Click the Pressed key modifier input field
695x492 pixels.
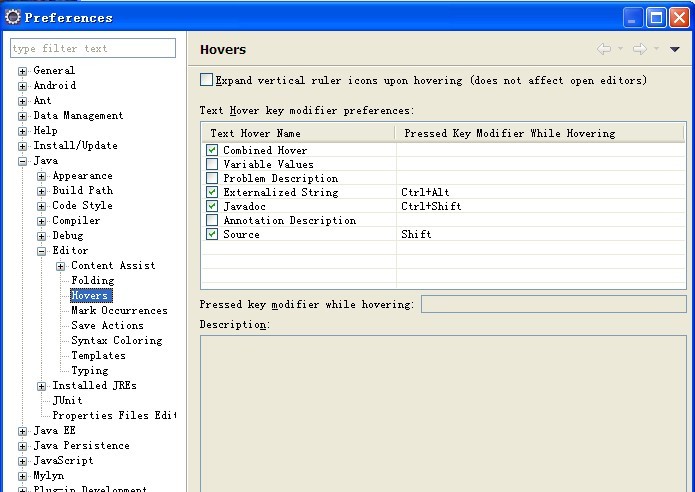[x=554, y=305]
